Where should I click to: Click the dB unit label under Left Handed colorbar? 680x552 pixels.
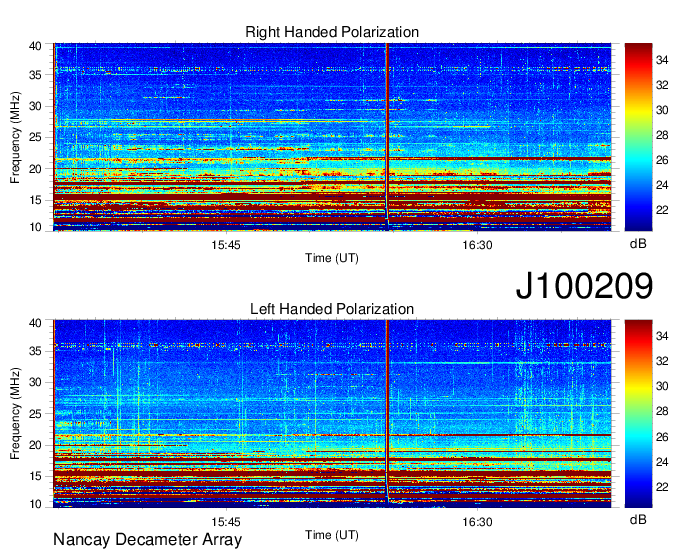[x=638, y=519]
